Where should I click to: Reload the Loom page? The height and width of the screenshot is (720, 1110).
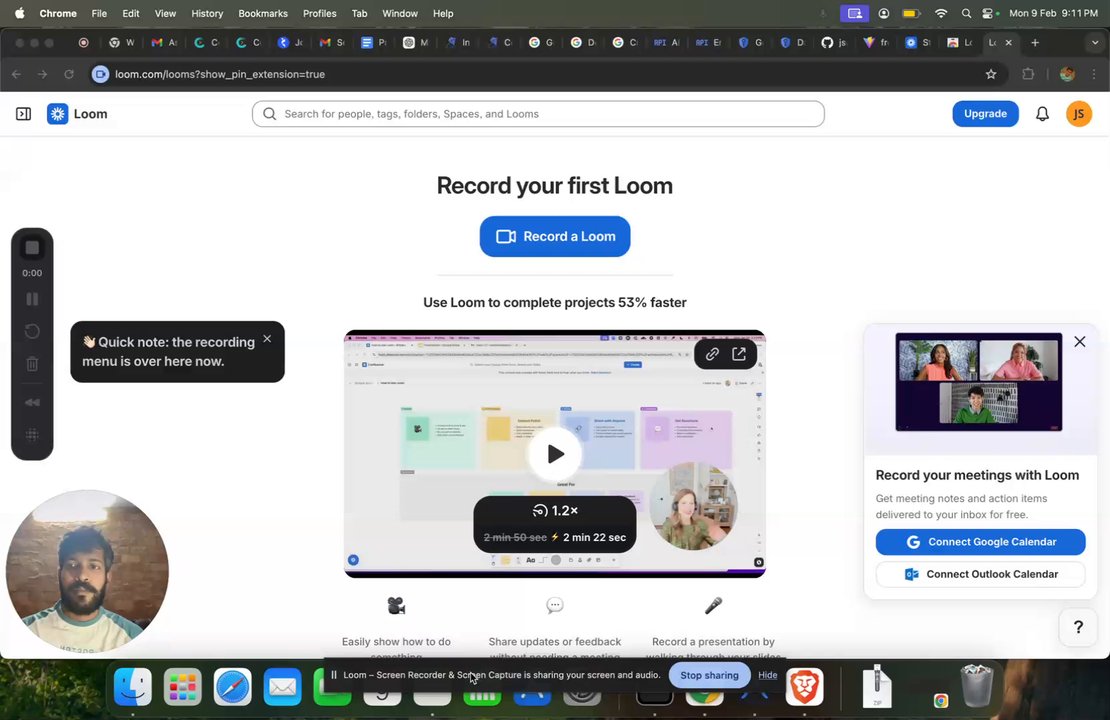click(x=69, y=74)
